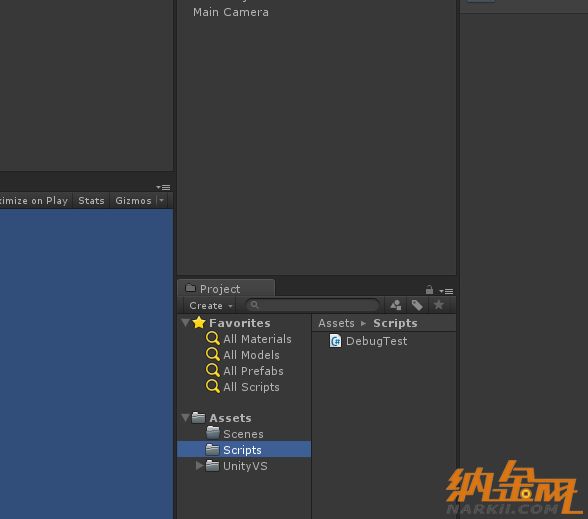Click the Search by Label tag icon
588x519 pixels.
pos(417,305)
